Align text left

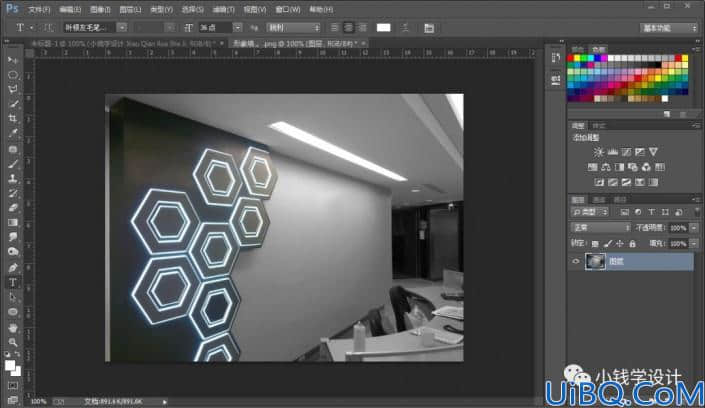pyautogui.click(x=334, y=28)
